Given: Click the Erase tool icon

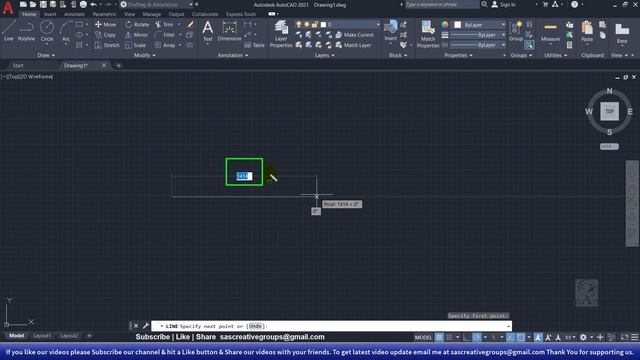Looking at the screenshot, I should click(190, 24).
